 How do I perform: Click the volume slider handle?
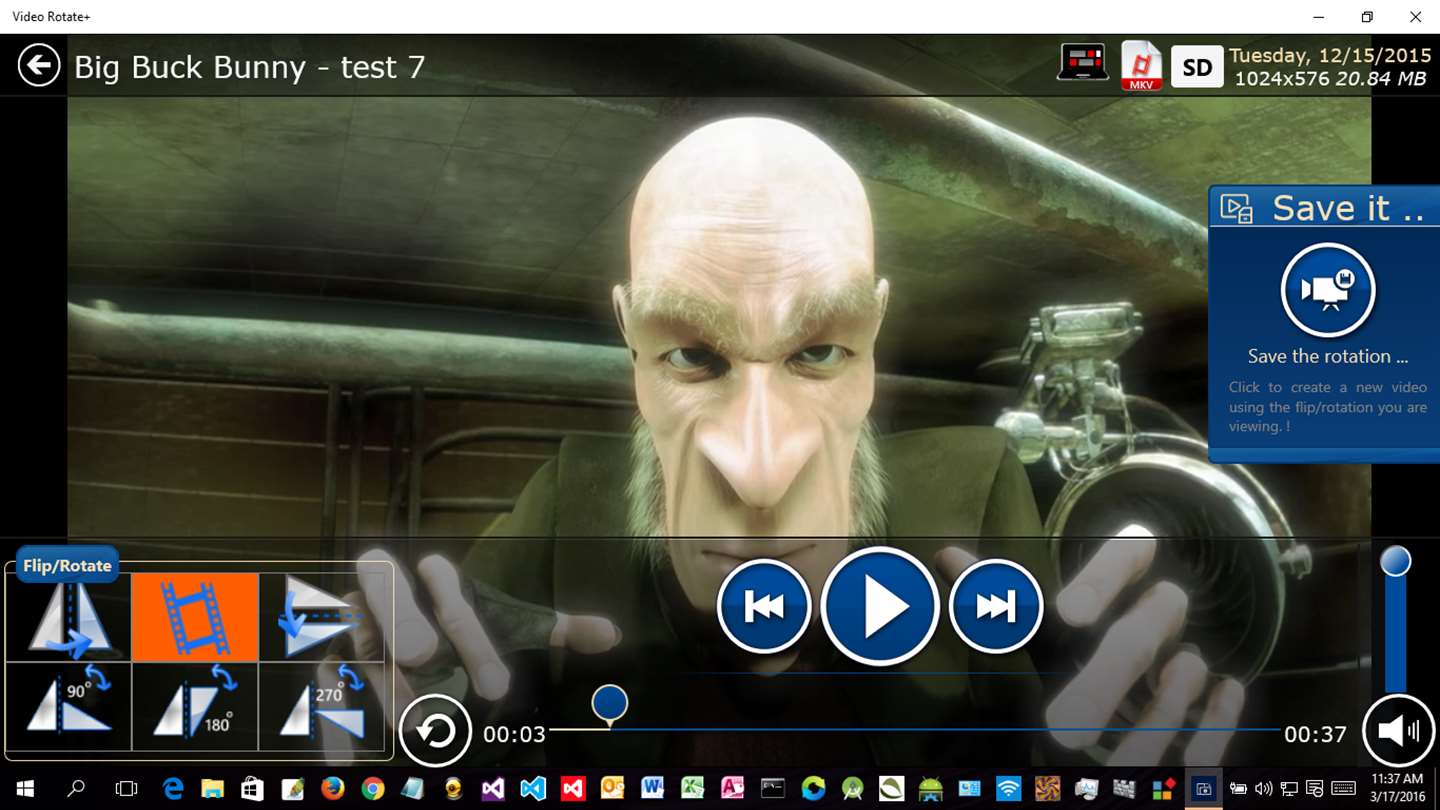pos(1395,561)
